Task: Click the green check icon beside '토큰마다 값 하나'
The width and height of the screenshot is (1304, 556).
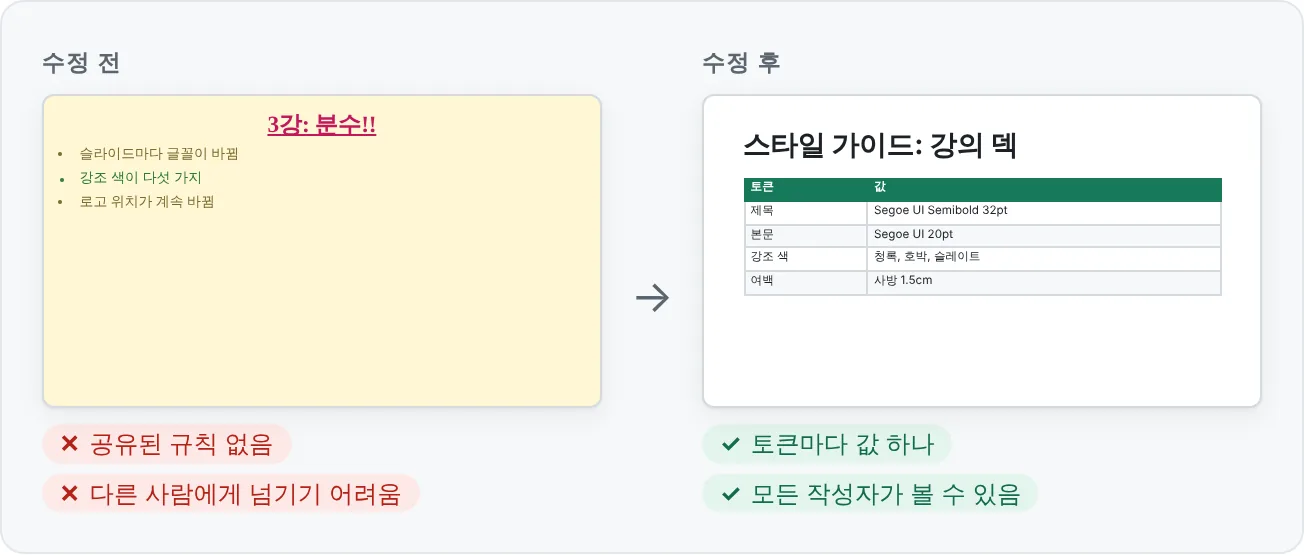Action: pyautogui.click(x=730, y=445)
